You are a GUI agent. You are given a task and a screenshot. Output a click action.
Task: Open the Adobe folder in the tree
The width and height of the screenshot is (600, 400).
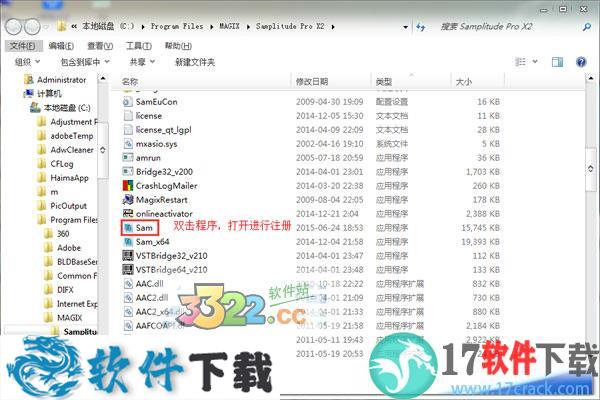[69, 248]
